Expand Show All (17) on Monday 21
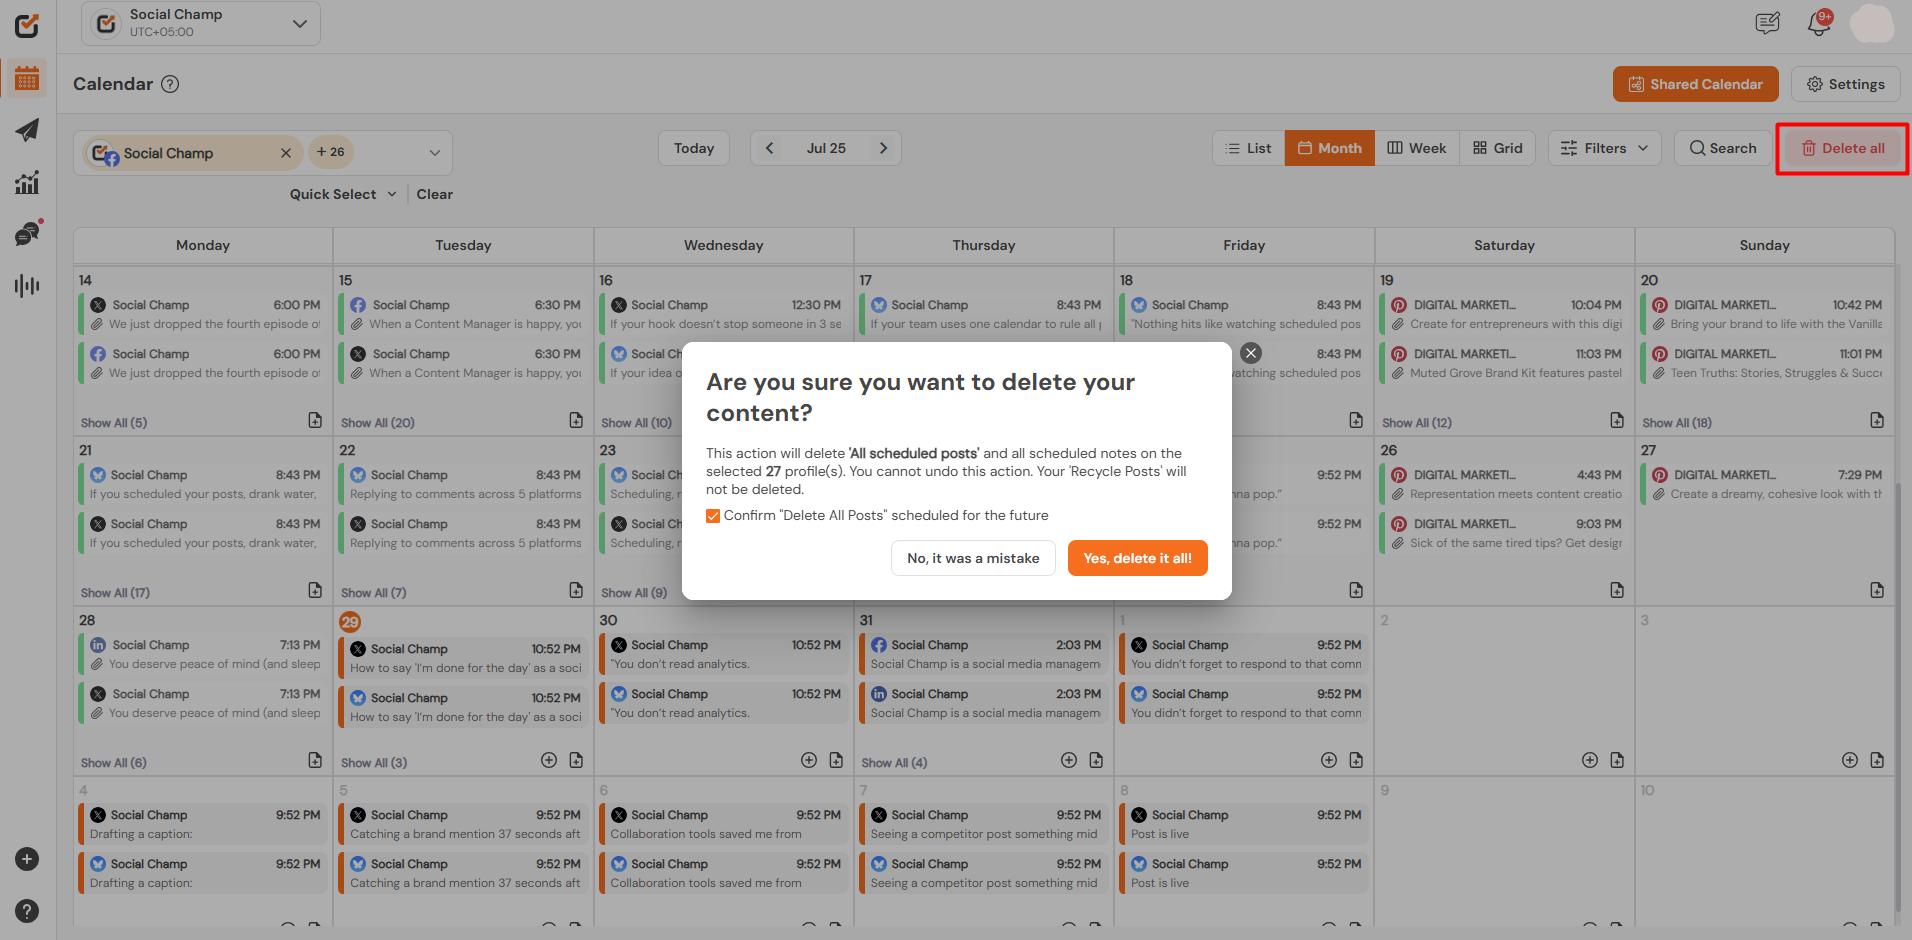This screenshot has height=940, width=1912. pos(116,593)
